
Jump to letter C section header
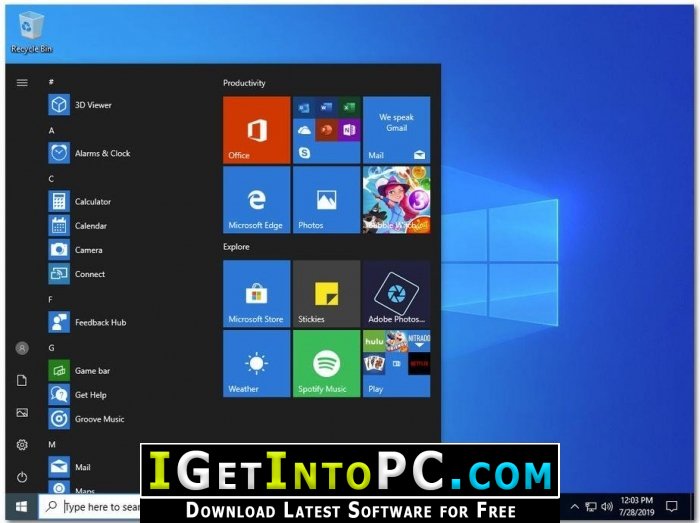(51, 178)
